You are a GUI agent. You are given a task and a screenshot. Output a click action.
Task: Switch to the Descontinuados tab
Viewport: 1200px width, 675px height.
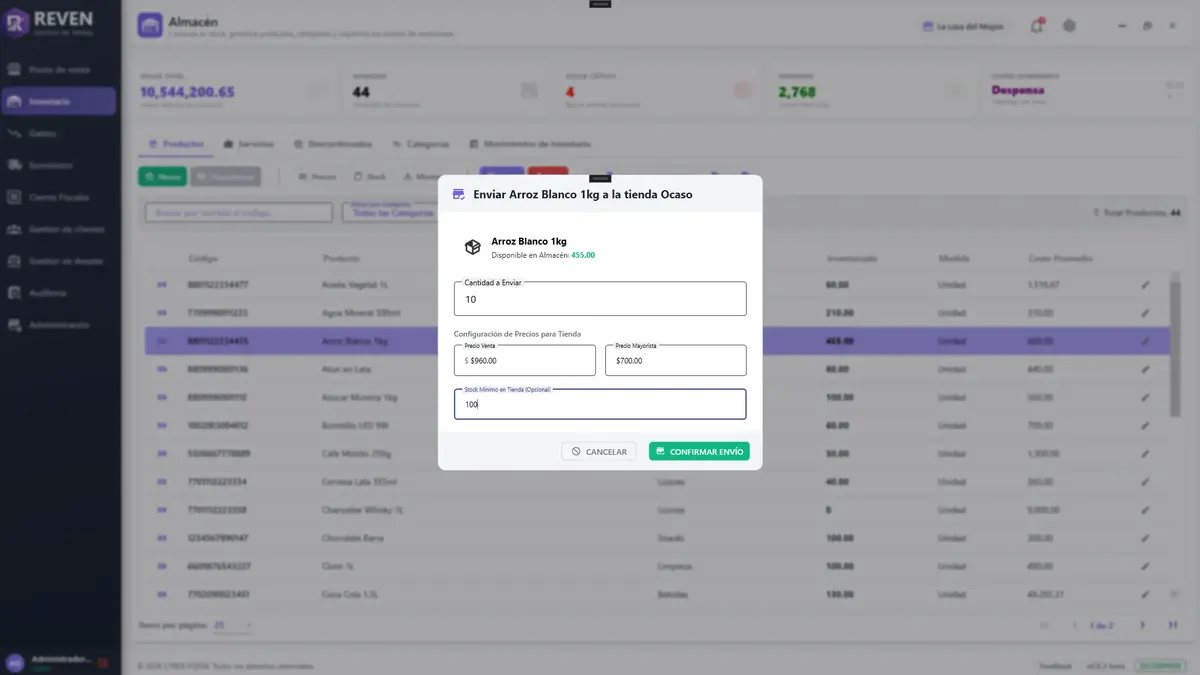(x=333, y=144)
